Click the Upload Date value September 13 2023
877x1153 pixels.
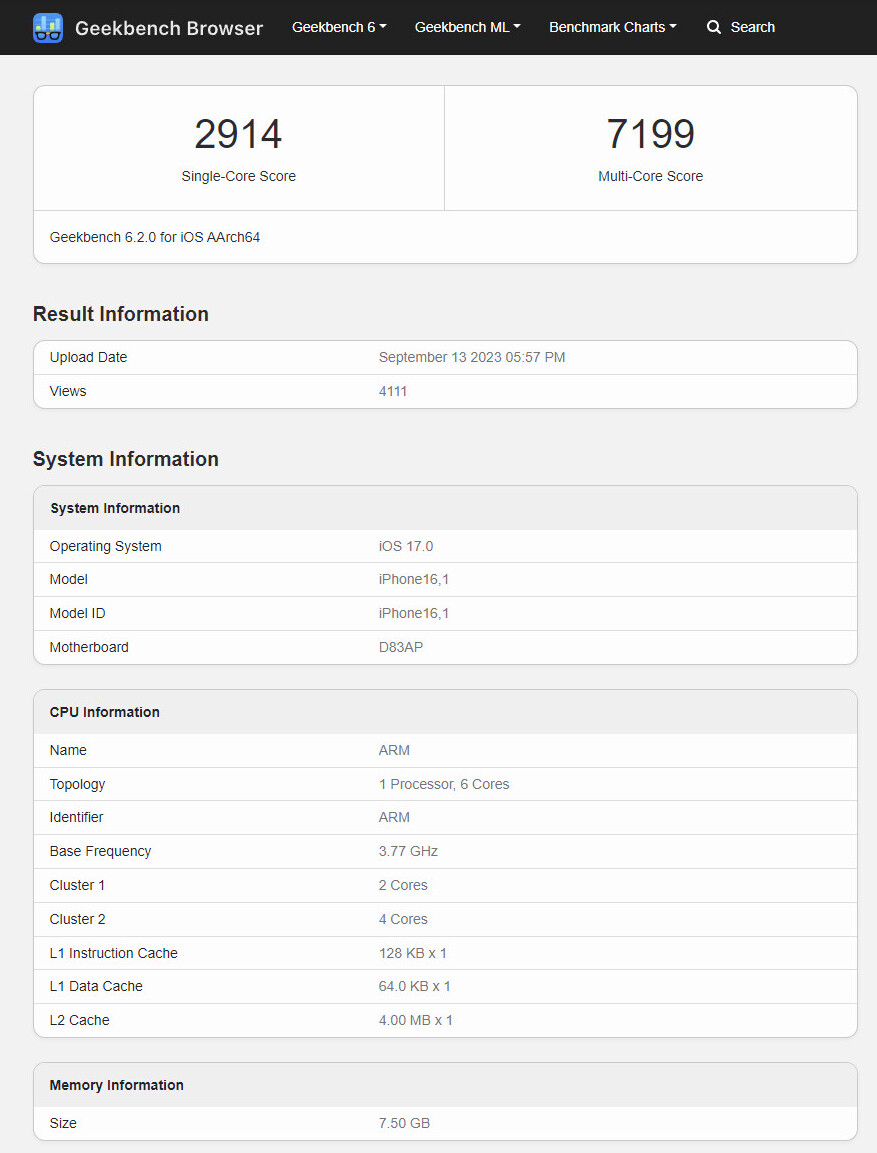coord(472,357)
